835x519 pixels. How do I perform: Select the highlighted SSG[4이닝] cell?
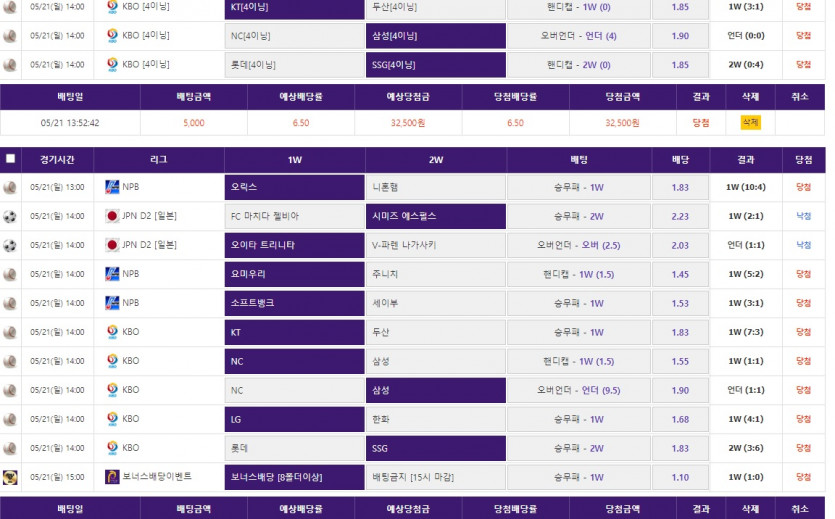(436, 65)
